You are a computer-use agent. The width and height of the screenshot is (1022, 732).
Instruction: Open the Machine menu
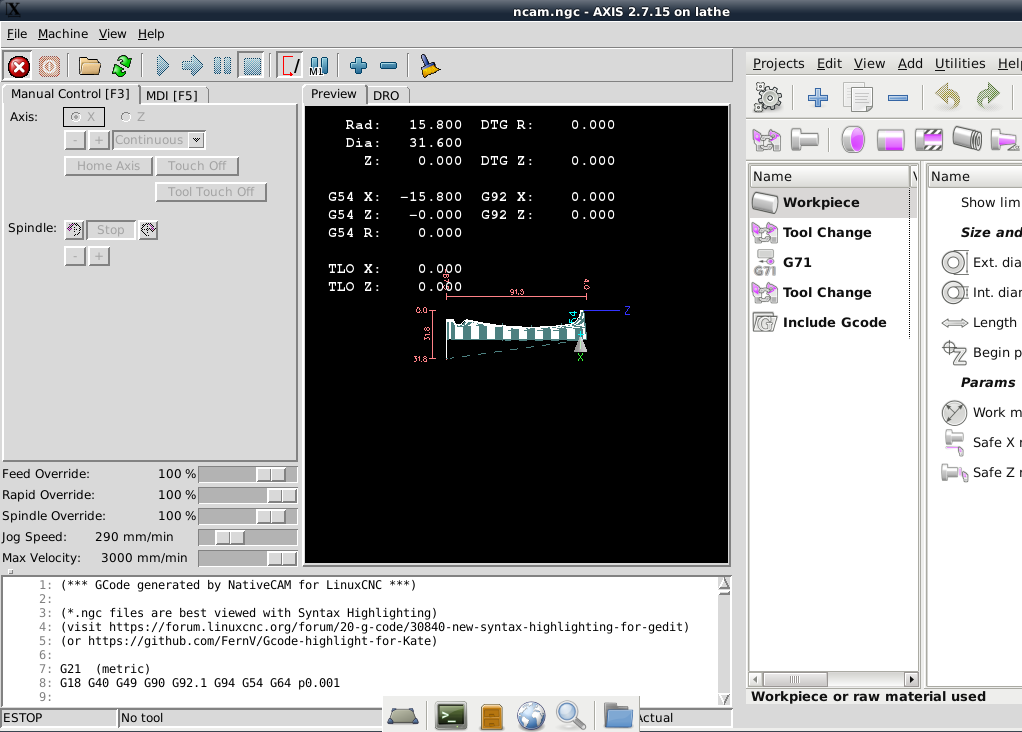click(63, 34)
